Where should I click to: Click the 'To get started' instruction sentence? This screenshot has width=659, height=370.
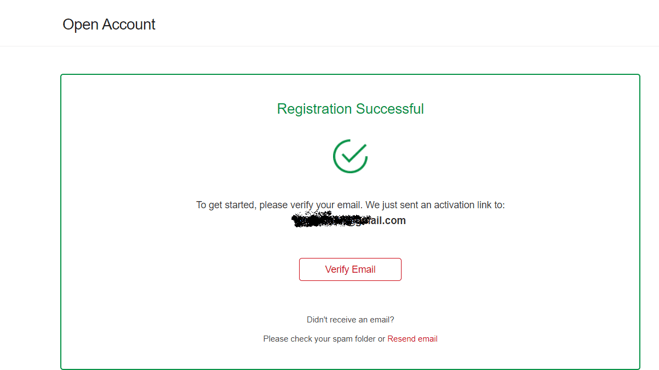tap(350, 205)
